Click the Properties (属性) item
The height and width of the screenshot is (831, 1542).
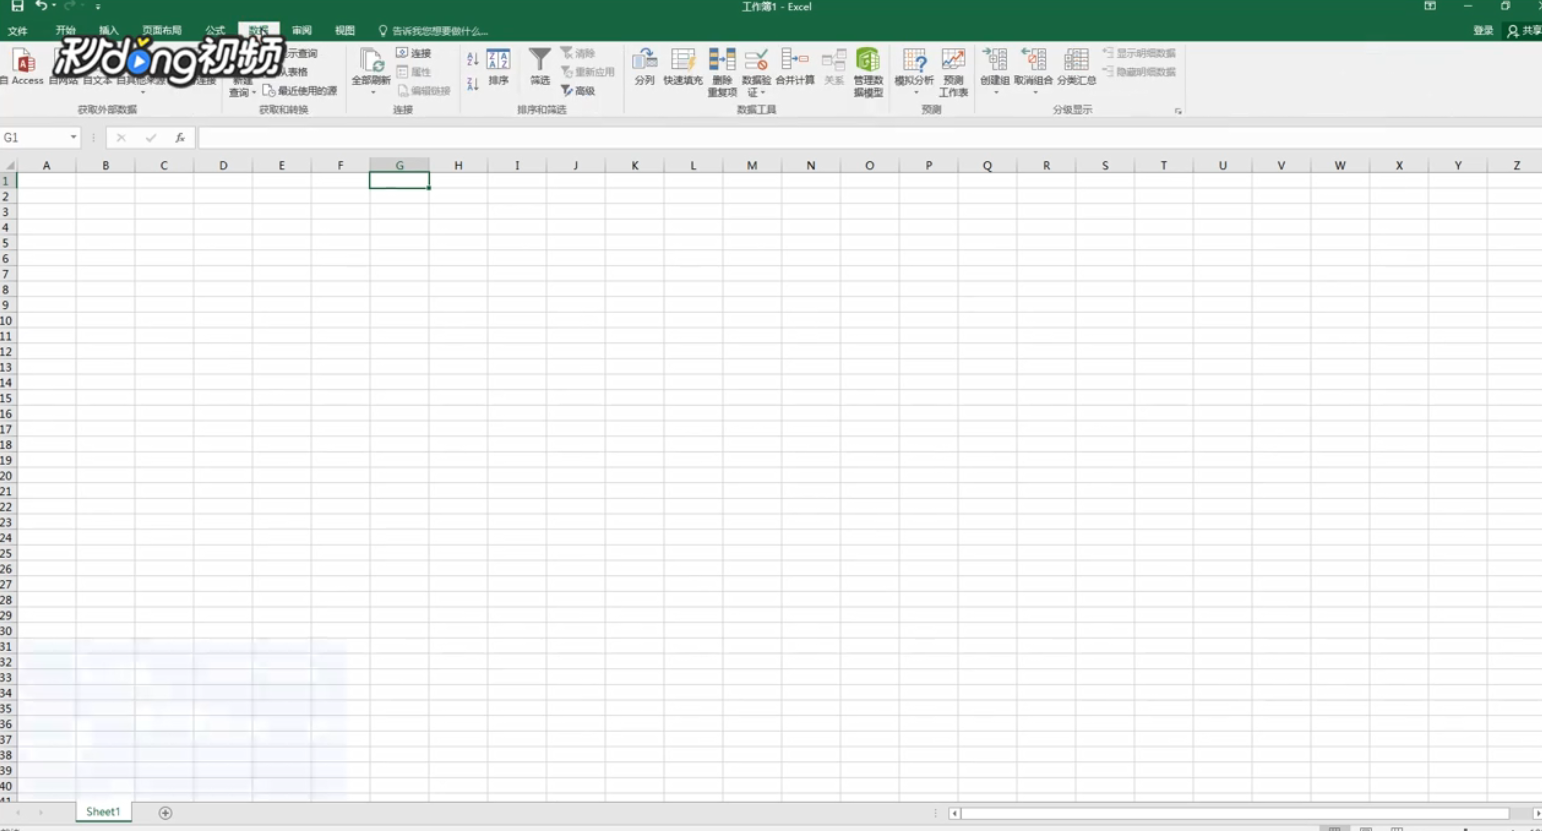[413, 72]
